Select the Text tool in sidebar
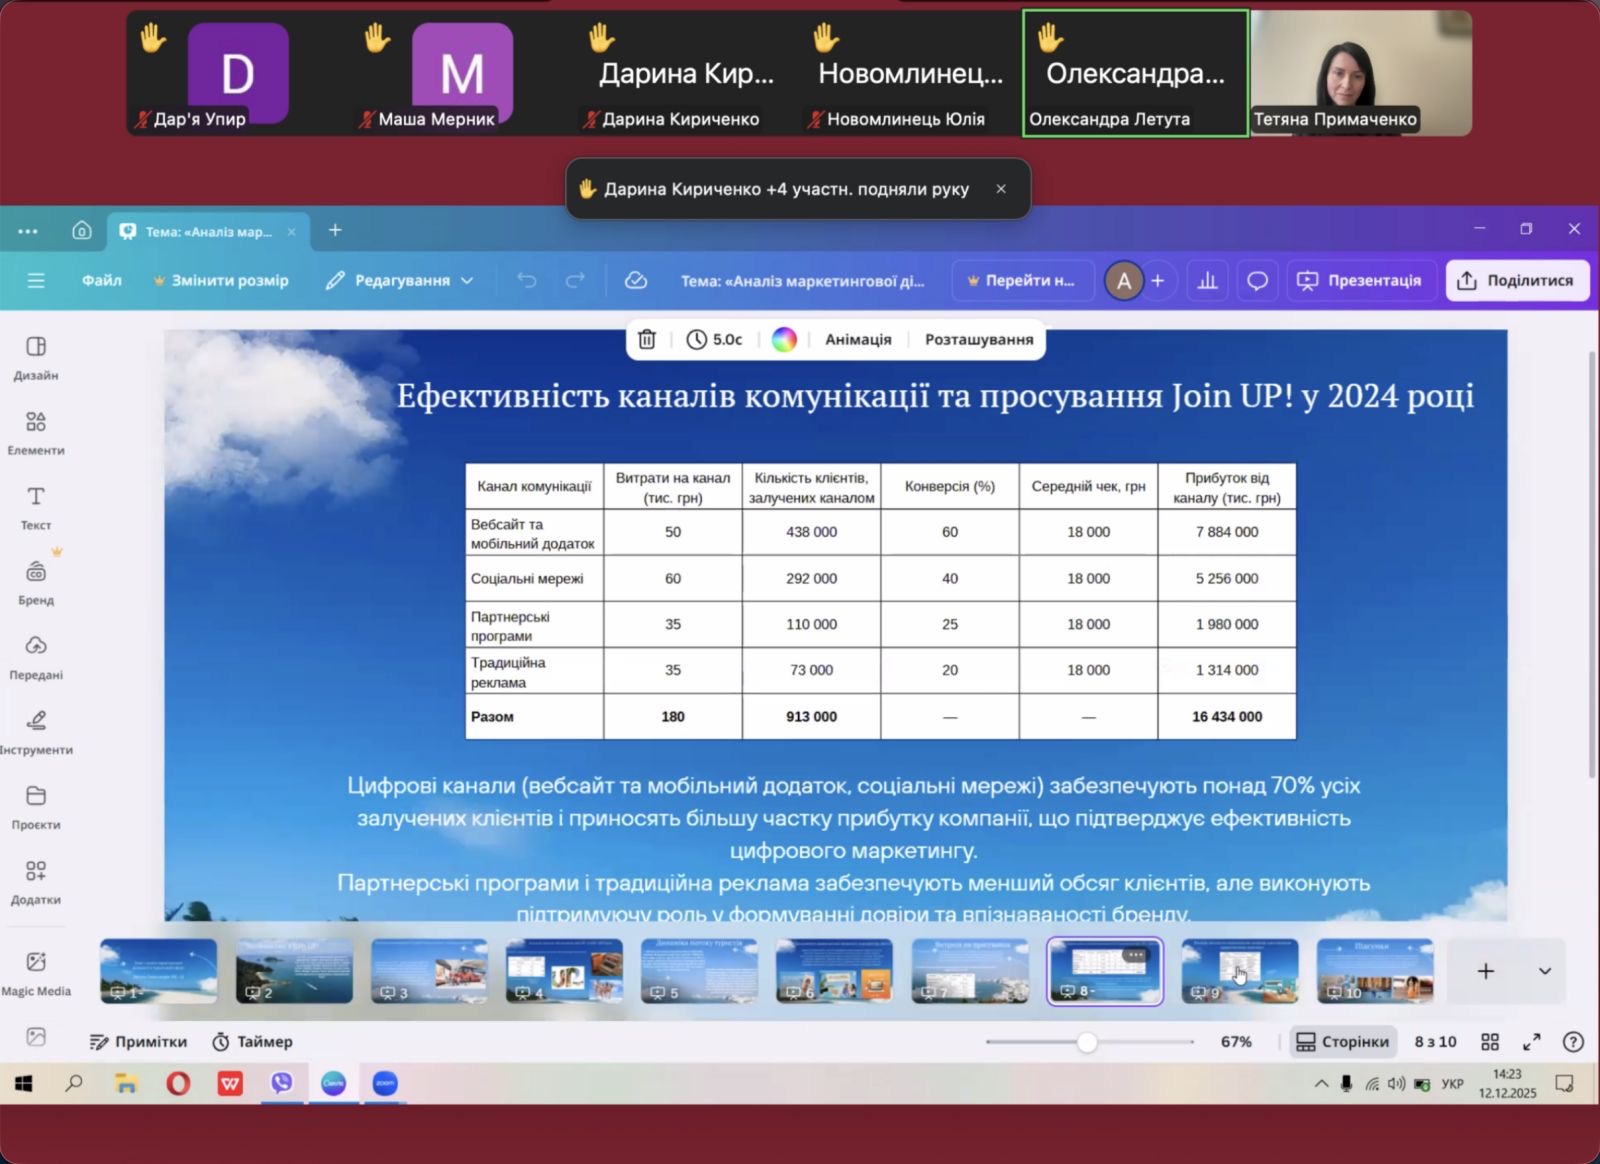Screen dimensions: 1600x1164 click(x=36, y=506)
